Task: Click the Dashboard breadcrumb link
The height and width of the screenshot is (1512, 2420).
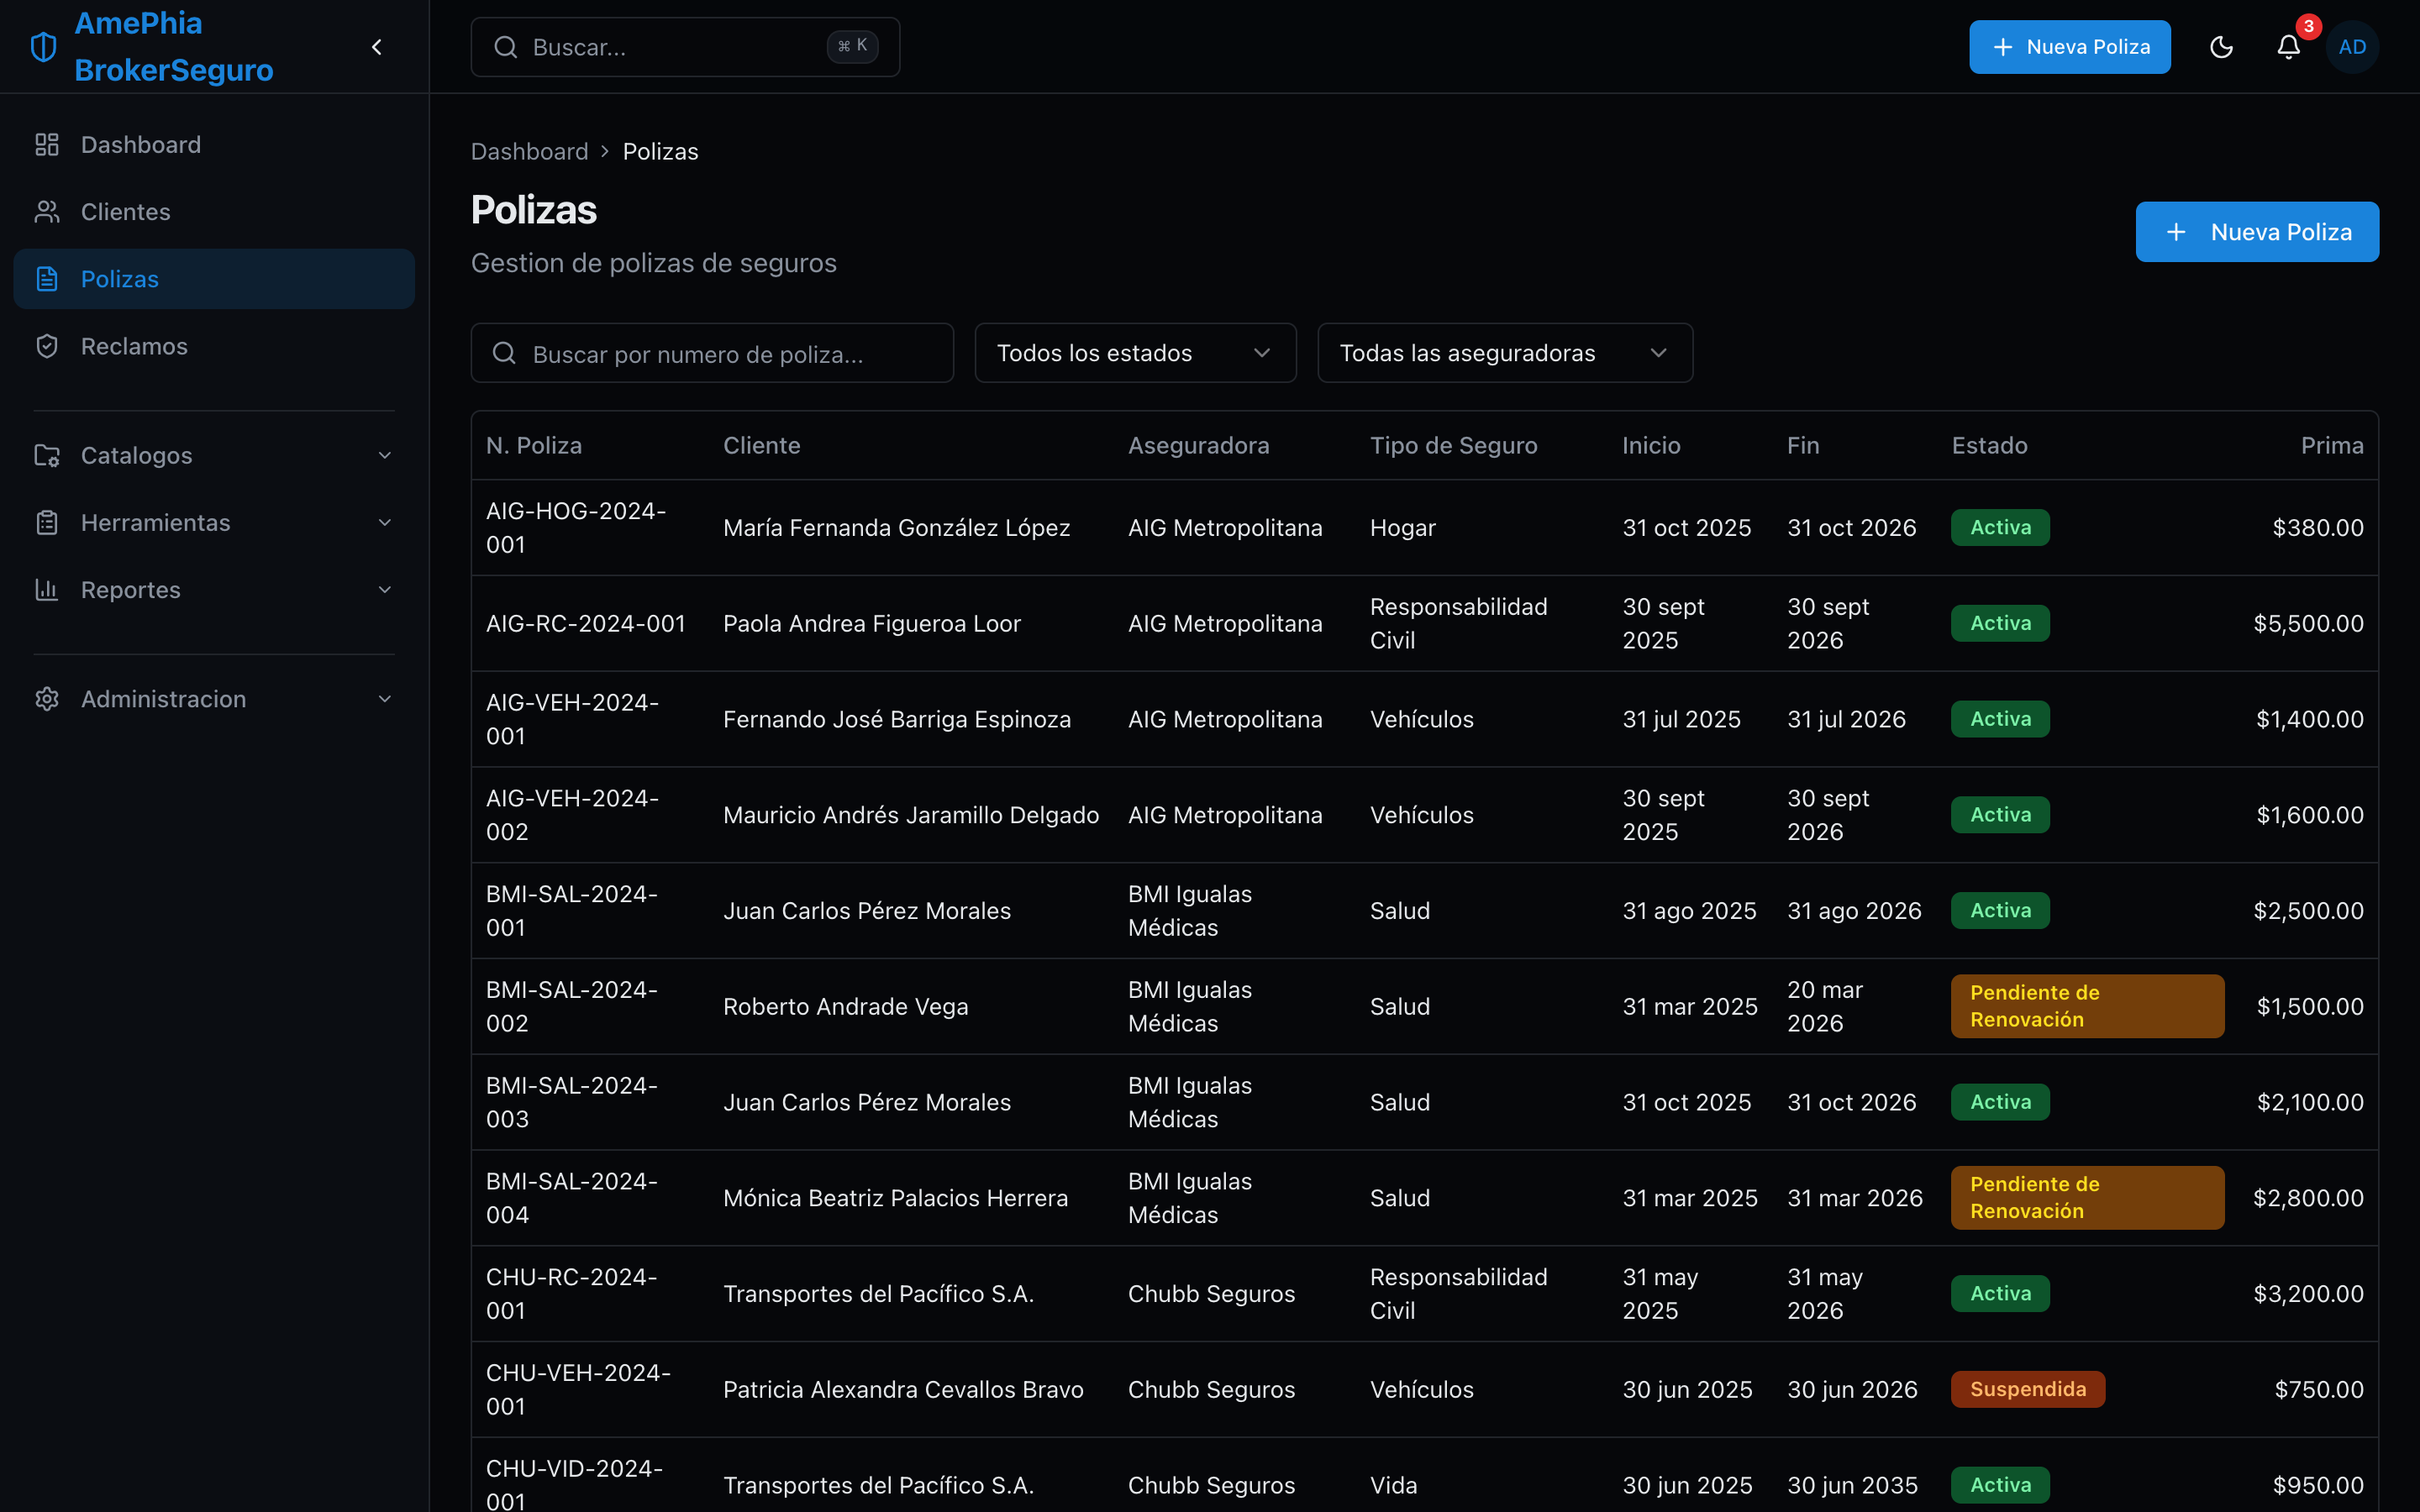Action: [529, 151]
